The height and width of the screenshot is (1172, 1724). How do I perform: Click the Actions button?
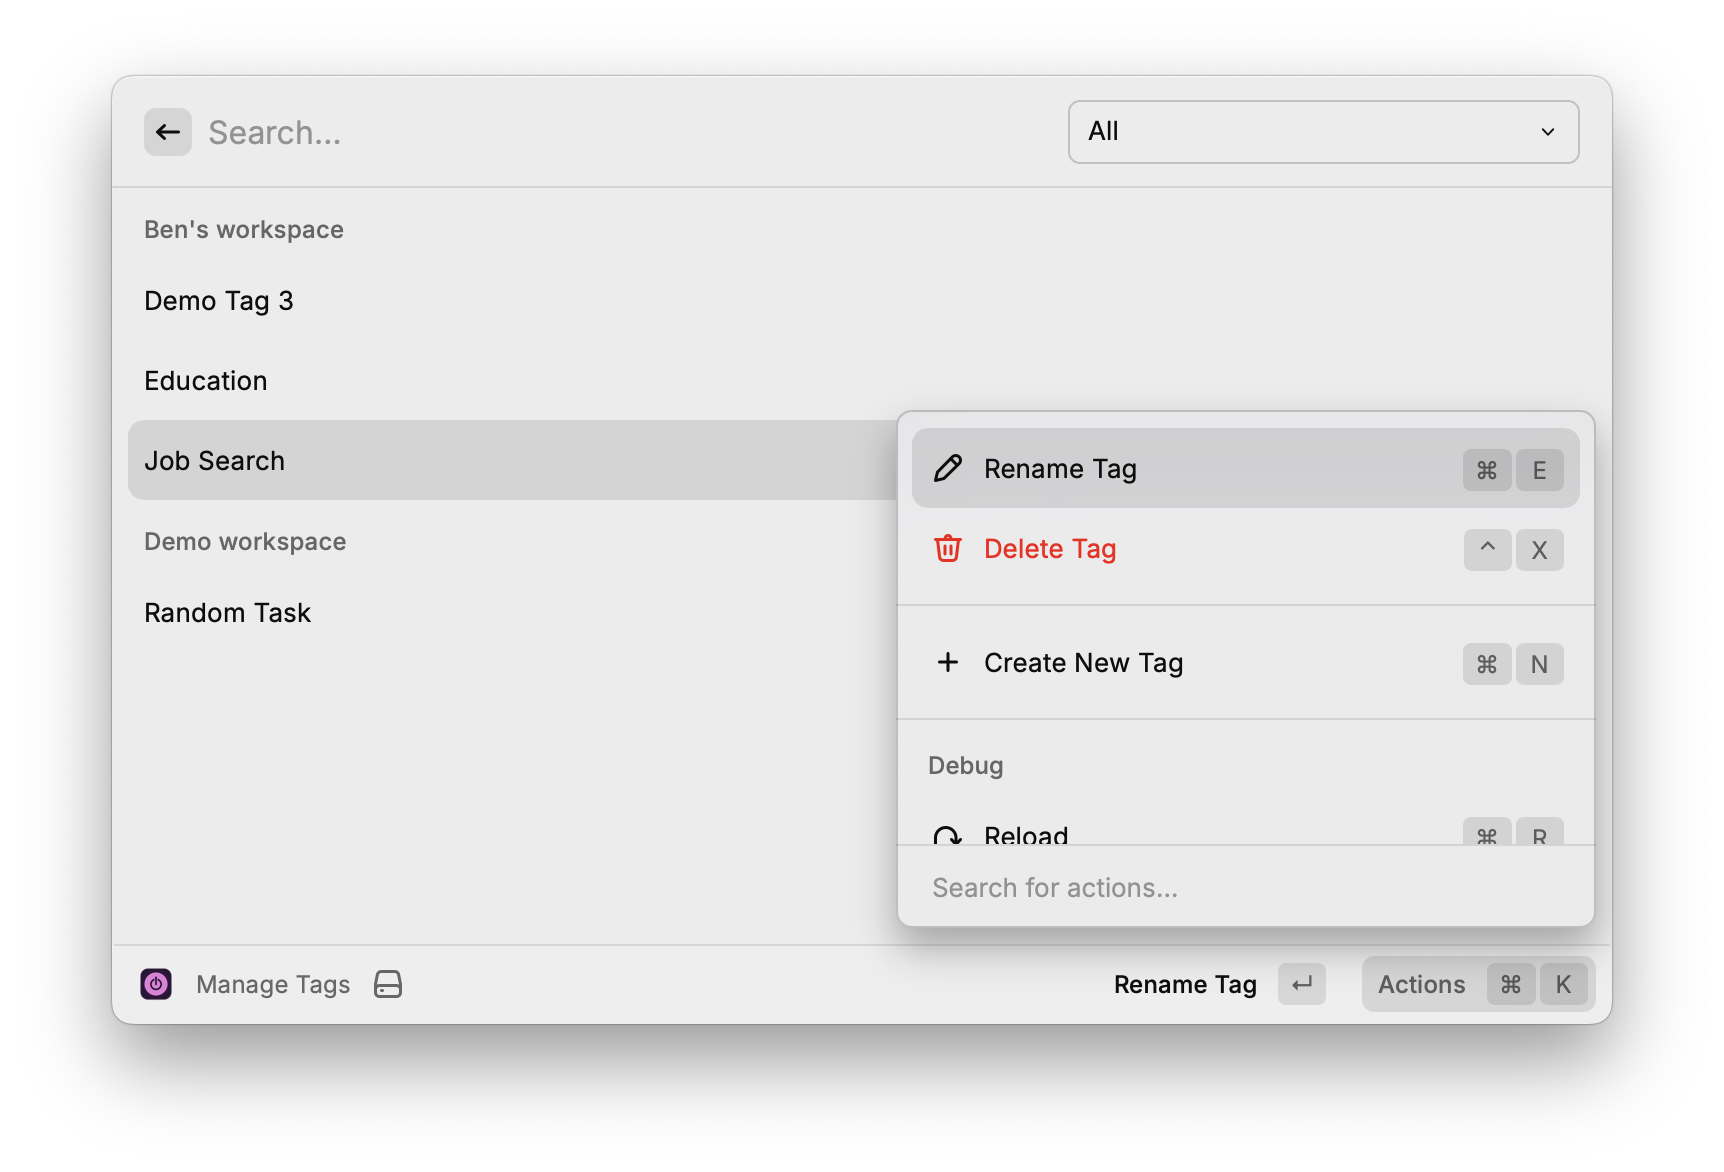point(1478,984)
